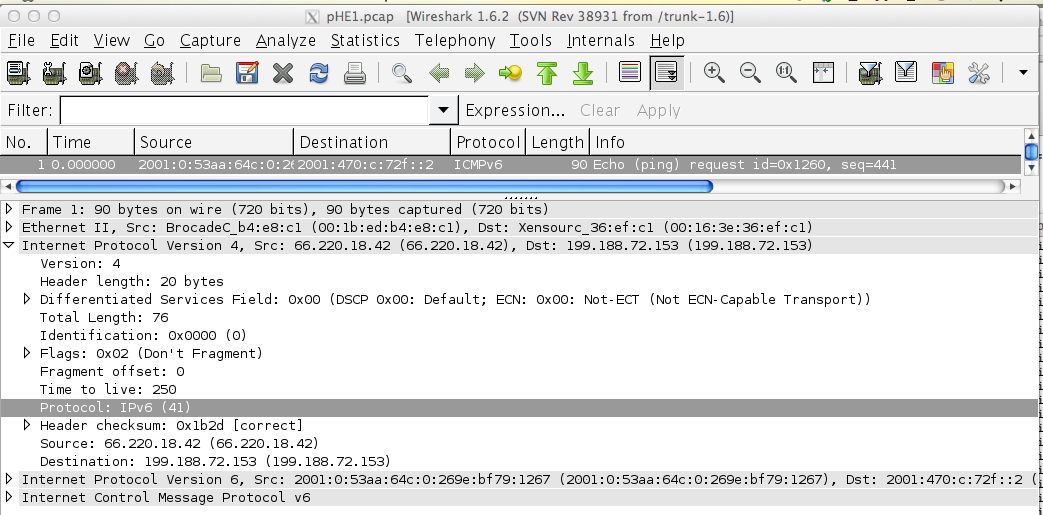Open the list capture interfaces icon
This screenshot has height=515, width=1043.
[x=18, y=73]
